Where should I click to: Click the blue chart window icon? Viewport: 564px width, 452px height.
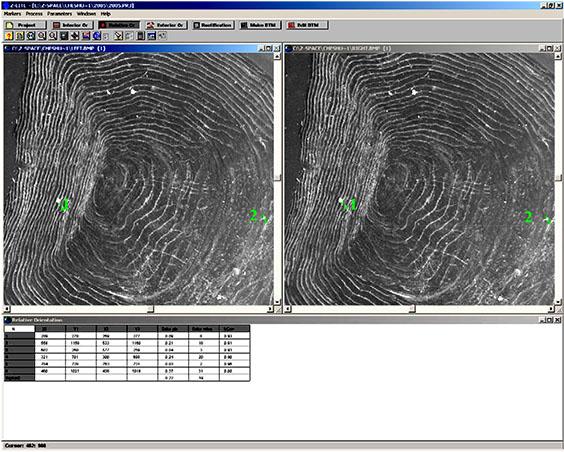coord(151,36)
